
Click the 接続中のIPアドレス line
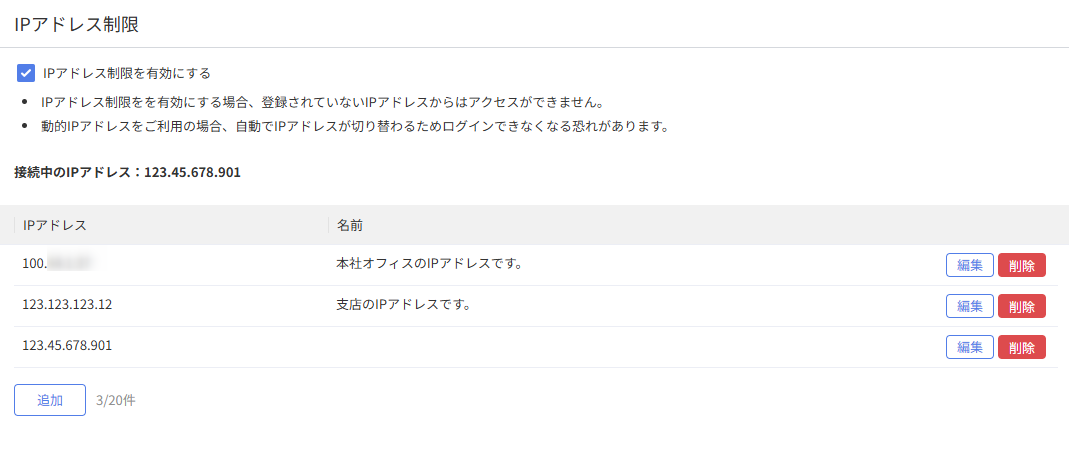[x=127, y=172]
